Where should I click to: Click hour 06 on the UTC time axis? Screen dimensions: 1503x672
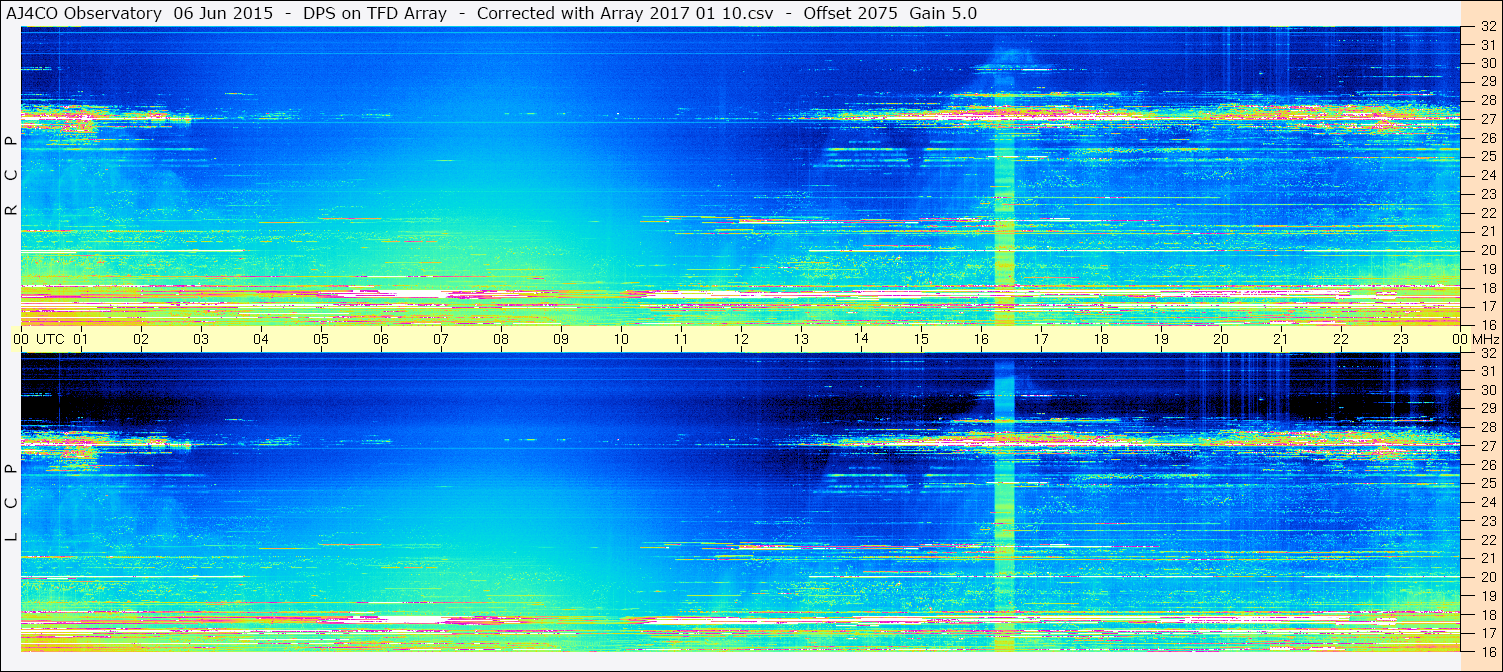pyautogui.click(x=381, y=339)
